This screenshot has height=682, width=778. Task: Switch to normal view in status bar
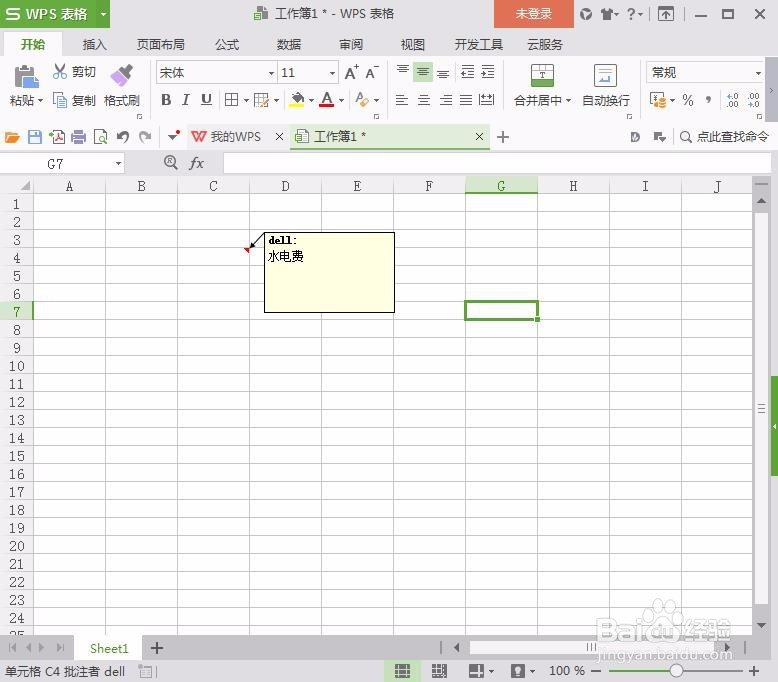(402, 671)
